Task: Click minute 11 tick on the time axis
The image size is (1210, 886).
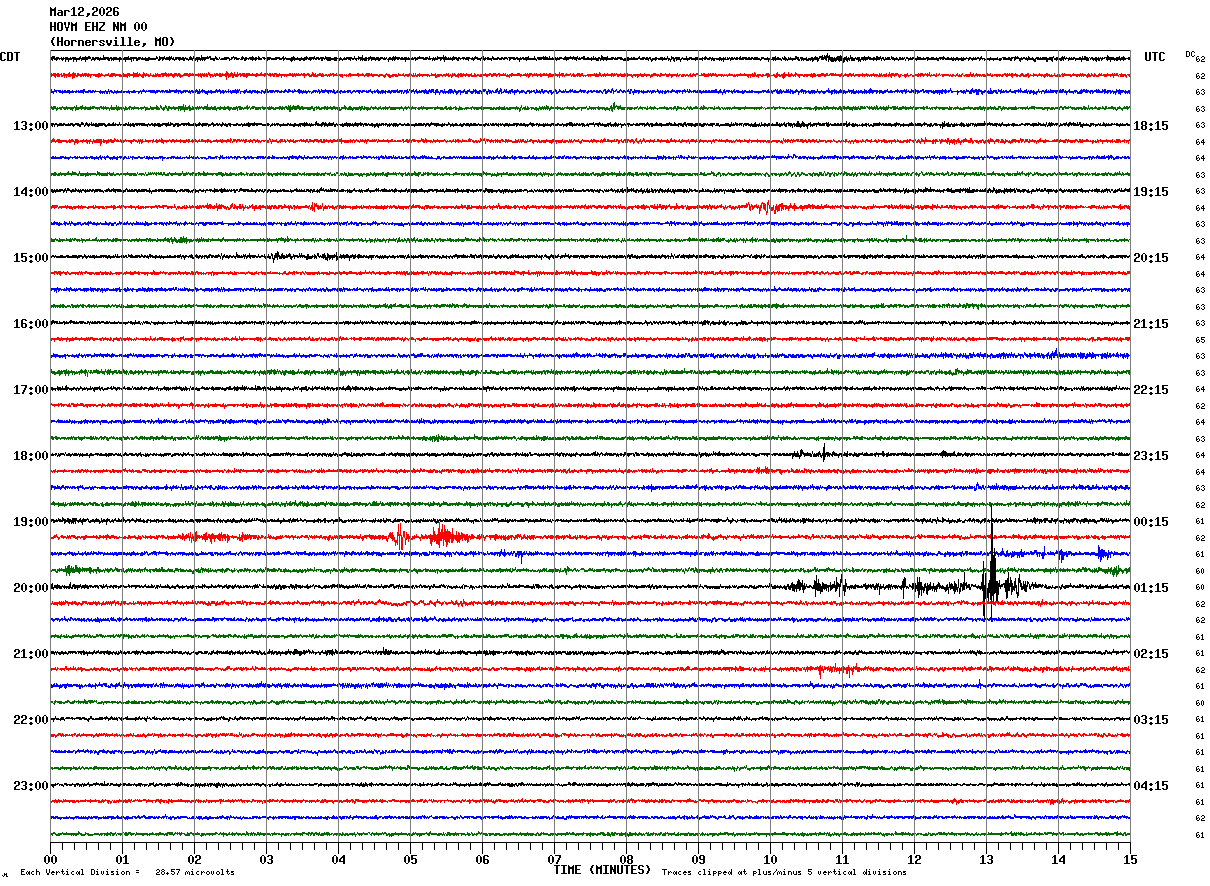Action: click(842, 859)
